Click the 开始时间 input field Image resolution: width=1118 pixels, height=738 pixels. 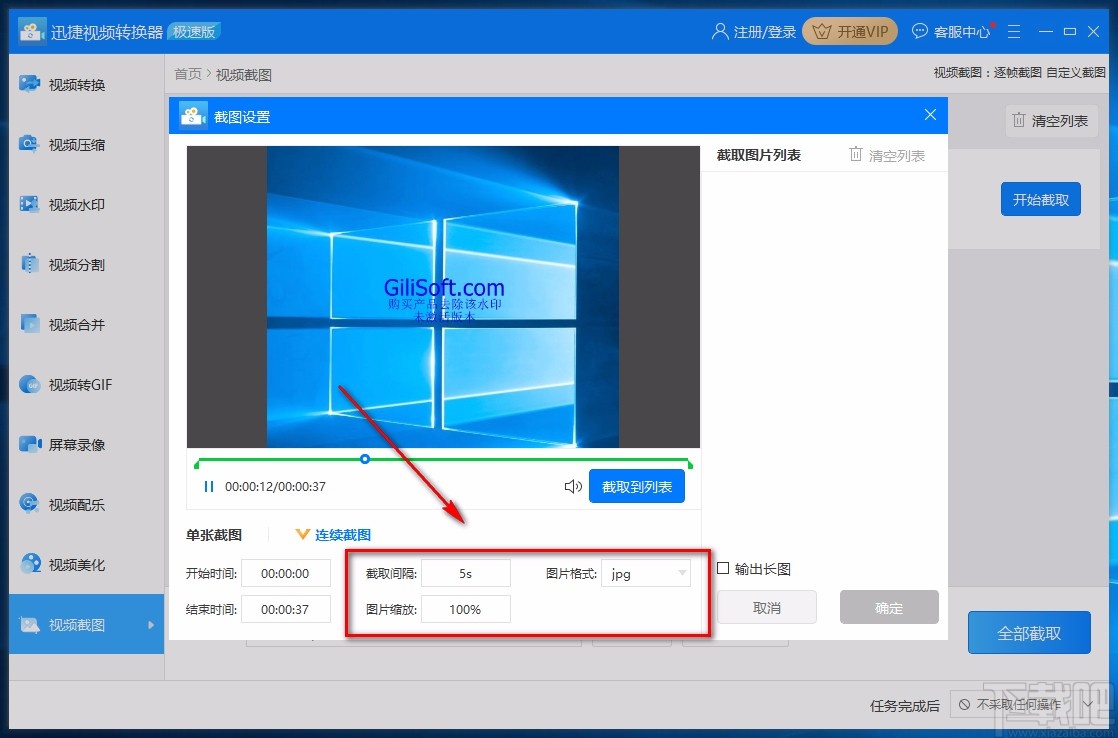(x=286, y=573)
